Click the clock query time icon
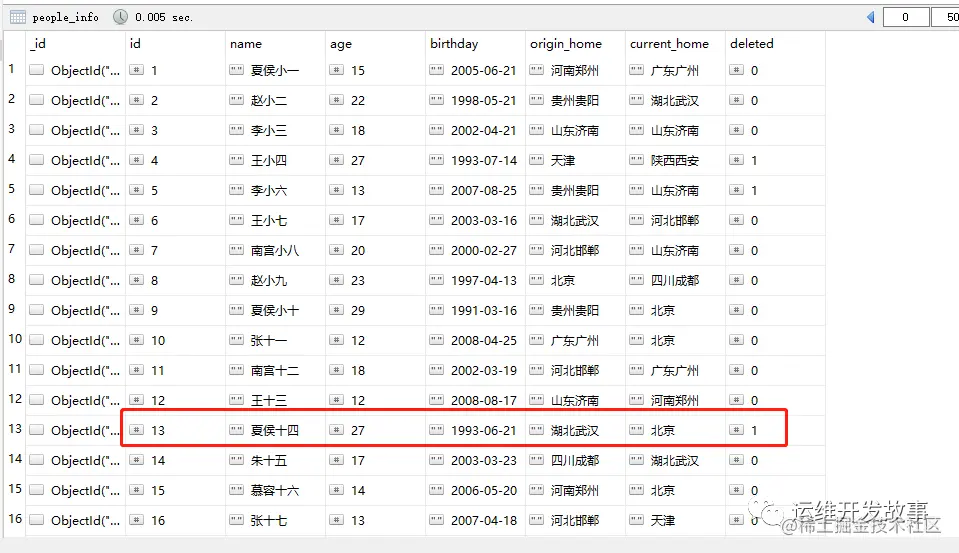Viewport: 959px width, 553px height. [x=120, y=17]
